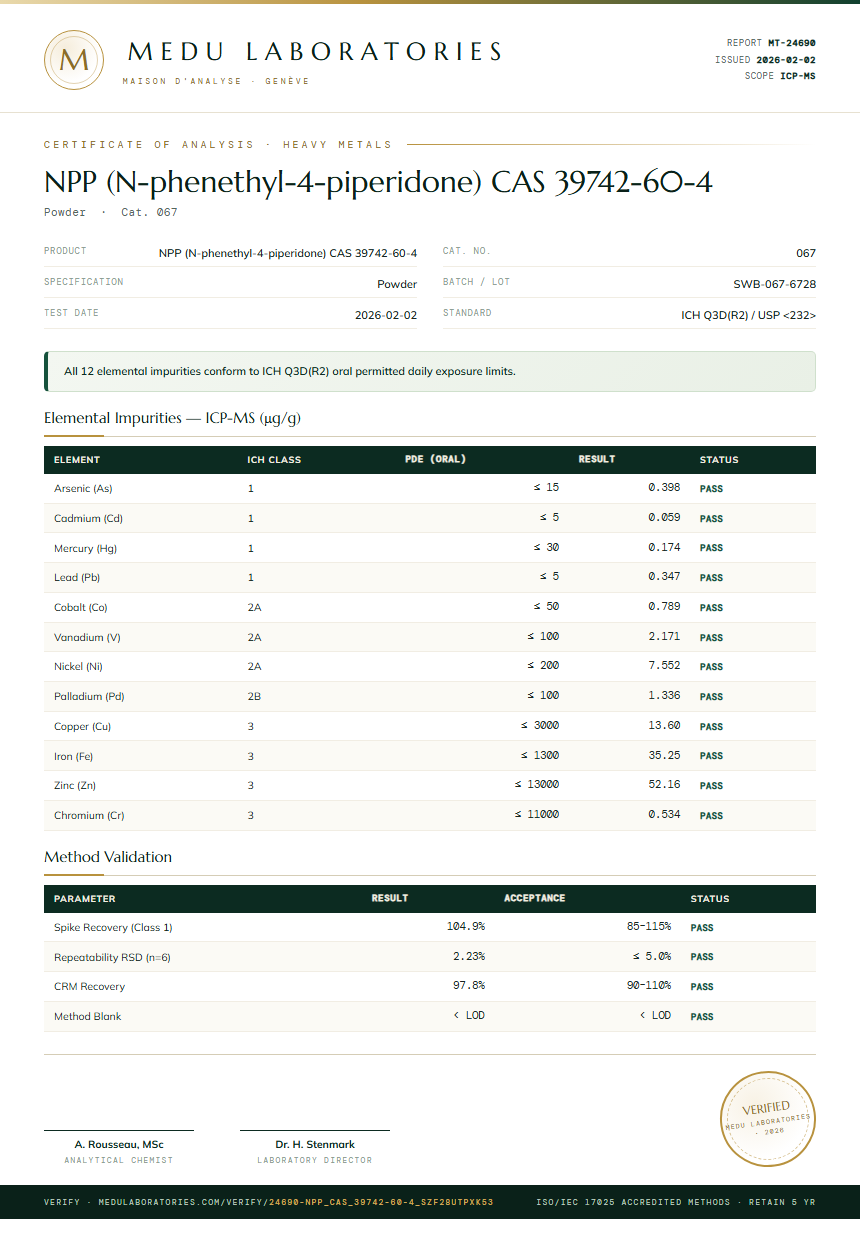Click issued date 2026-02-02 in header
This screenshot has height=1249, width=860.
click(x=786, y=60)
